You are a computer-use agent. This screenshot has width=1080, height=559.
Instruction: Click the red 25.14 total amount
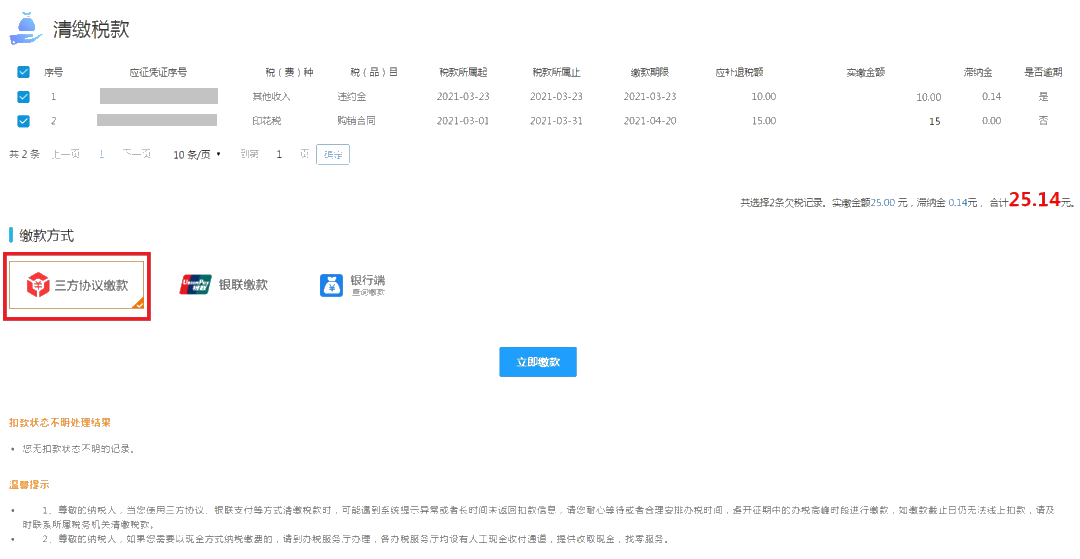click(1034, 200)
